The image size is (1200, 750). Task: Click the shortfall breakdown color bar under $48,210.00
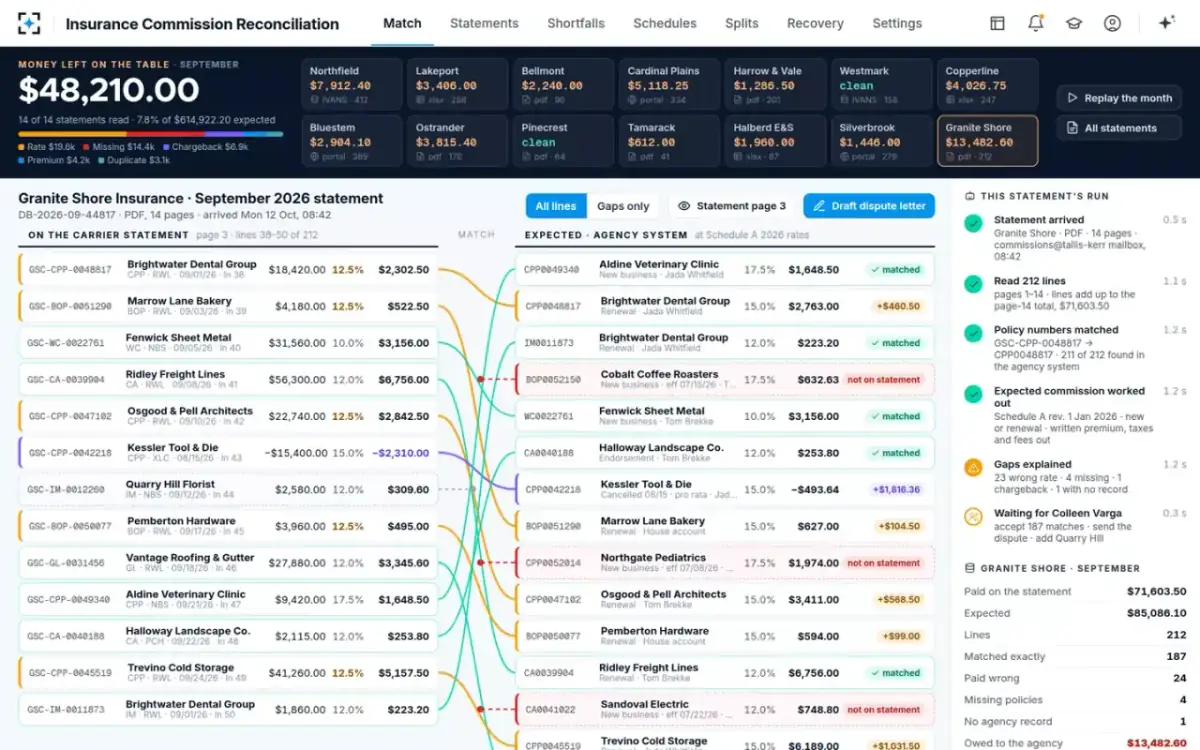[x=150, y=133]
